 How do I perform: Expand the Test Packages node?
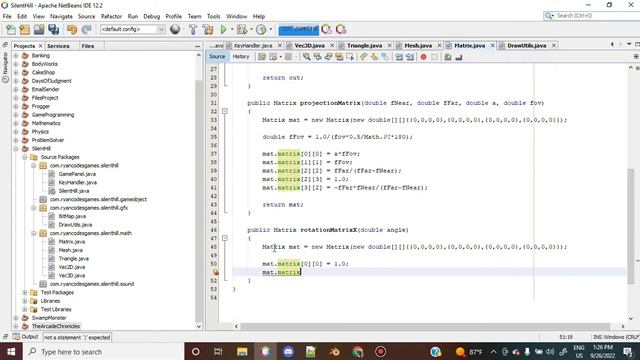point(25,293)
